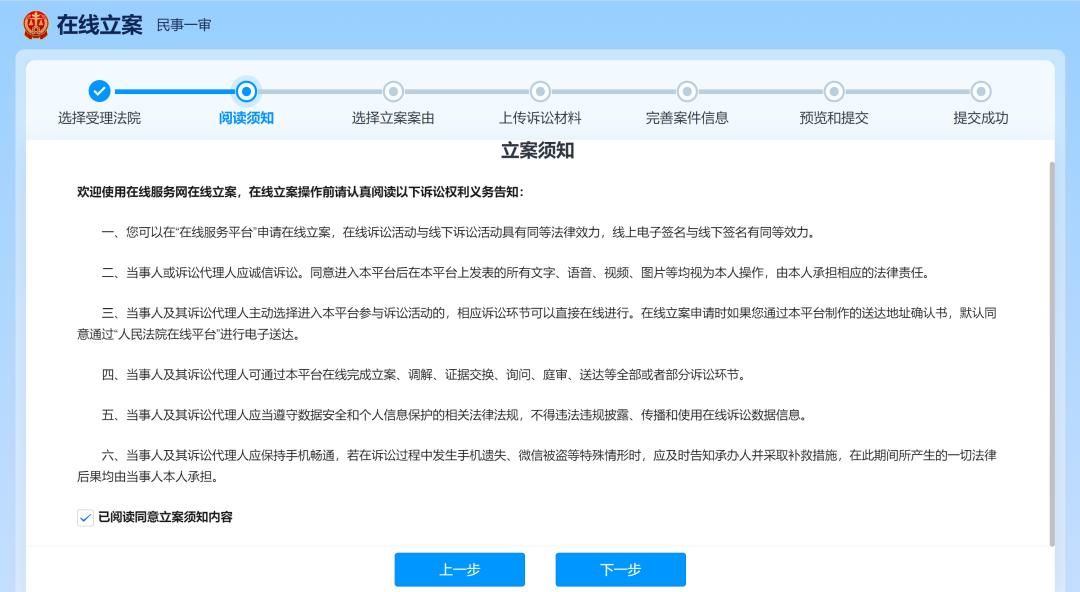The width and height of the screenshot is (1080, 592).
Task: Click the completed checkmark step circle
Action: [99, 91]
